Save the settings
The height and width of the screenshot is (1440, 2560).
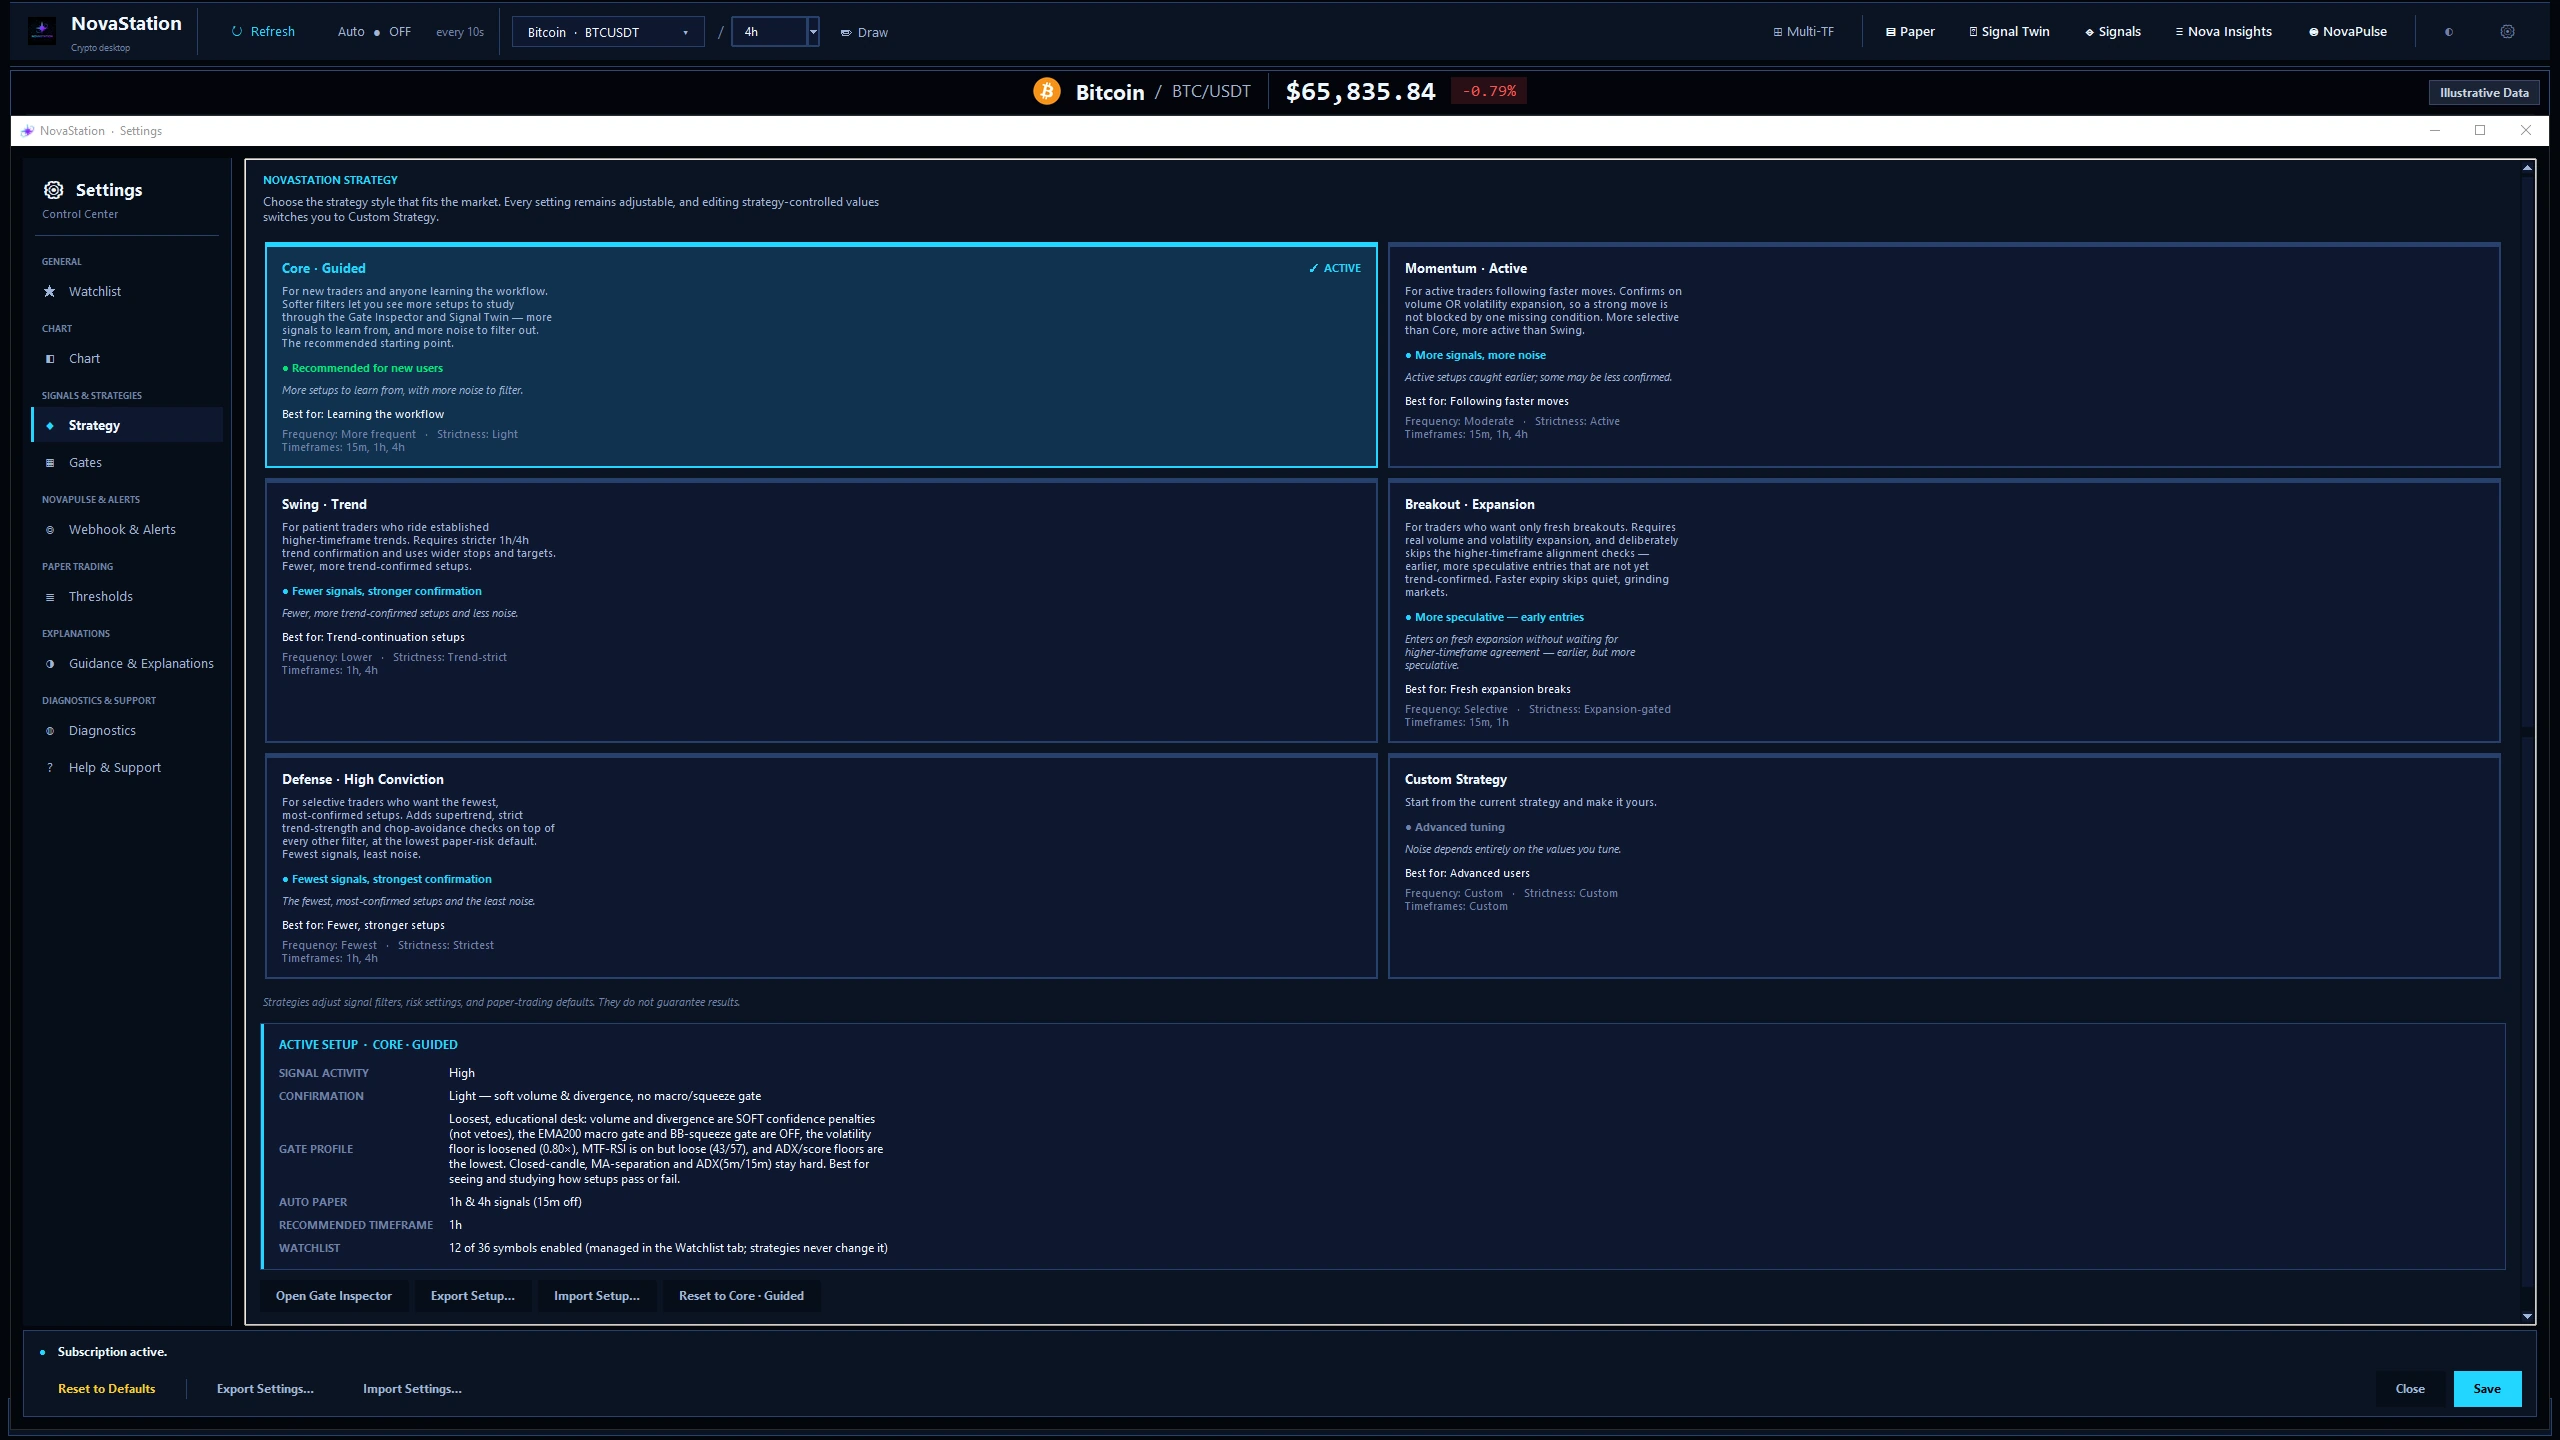coord(2487,1388)
